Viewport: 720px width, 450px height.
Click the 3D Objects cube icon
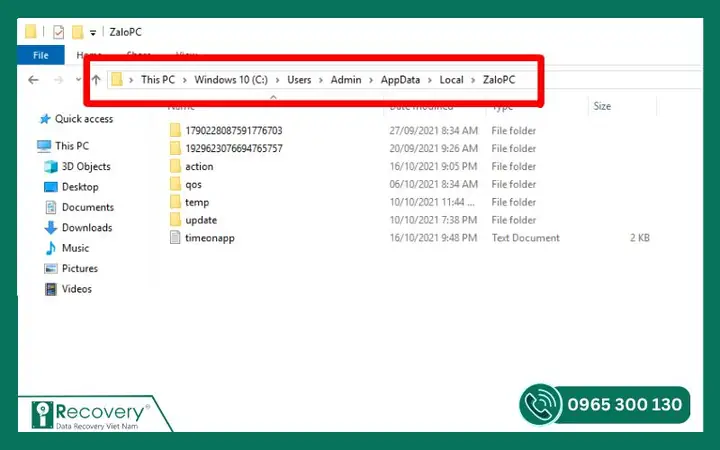(x=51, y=166)
